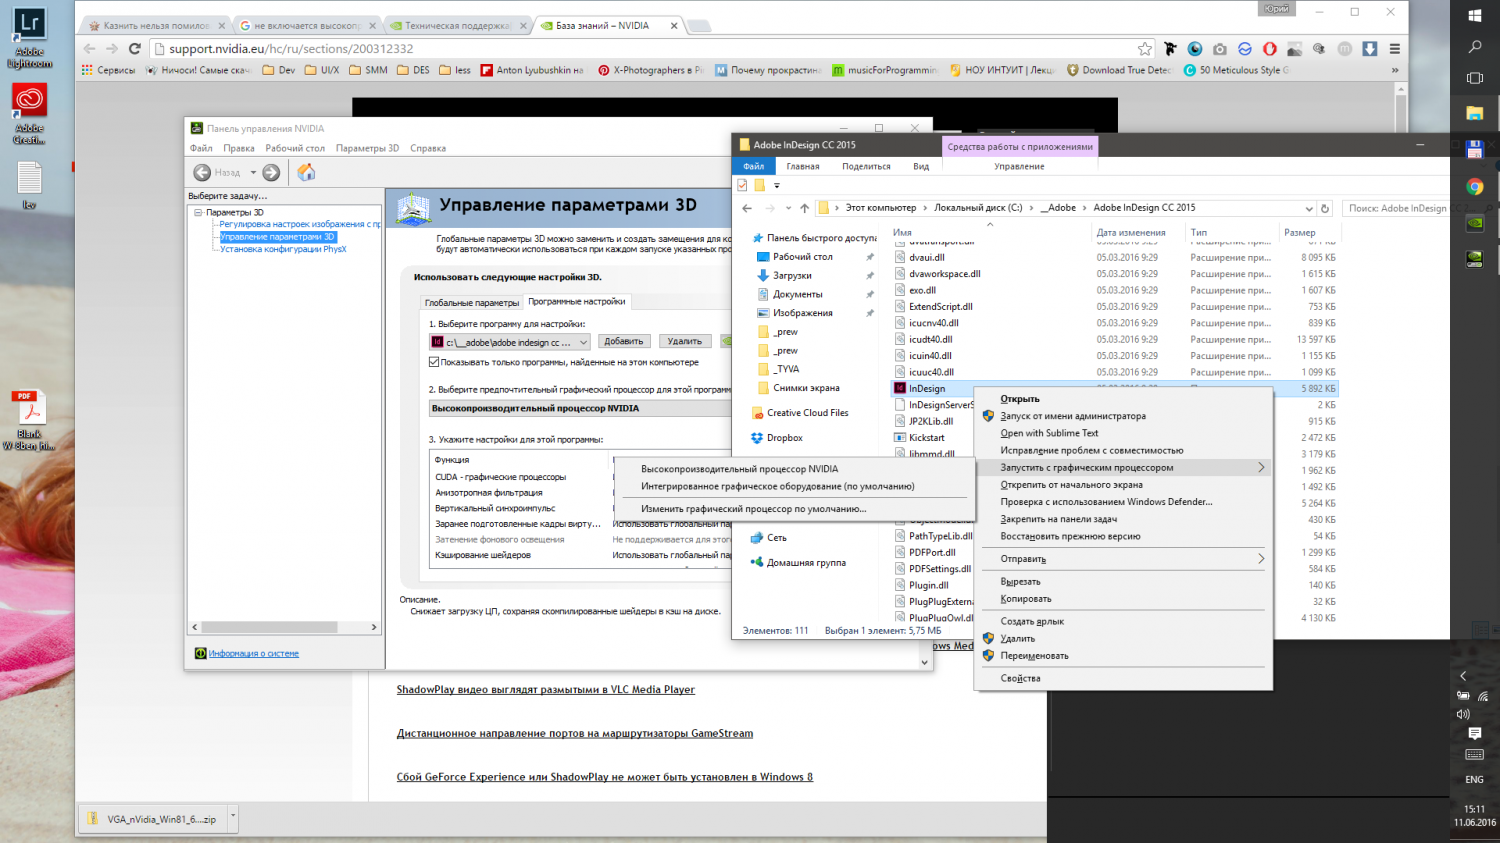Click Google Chrome taskbar icon
Viewport: 1500px width, 843px height.
1474,186
